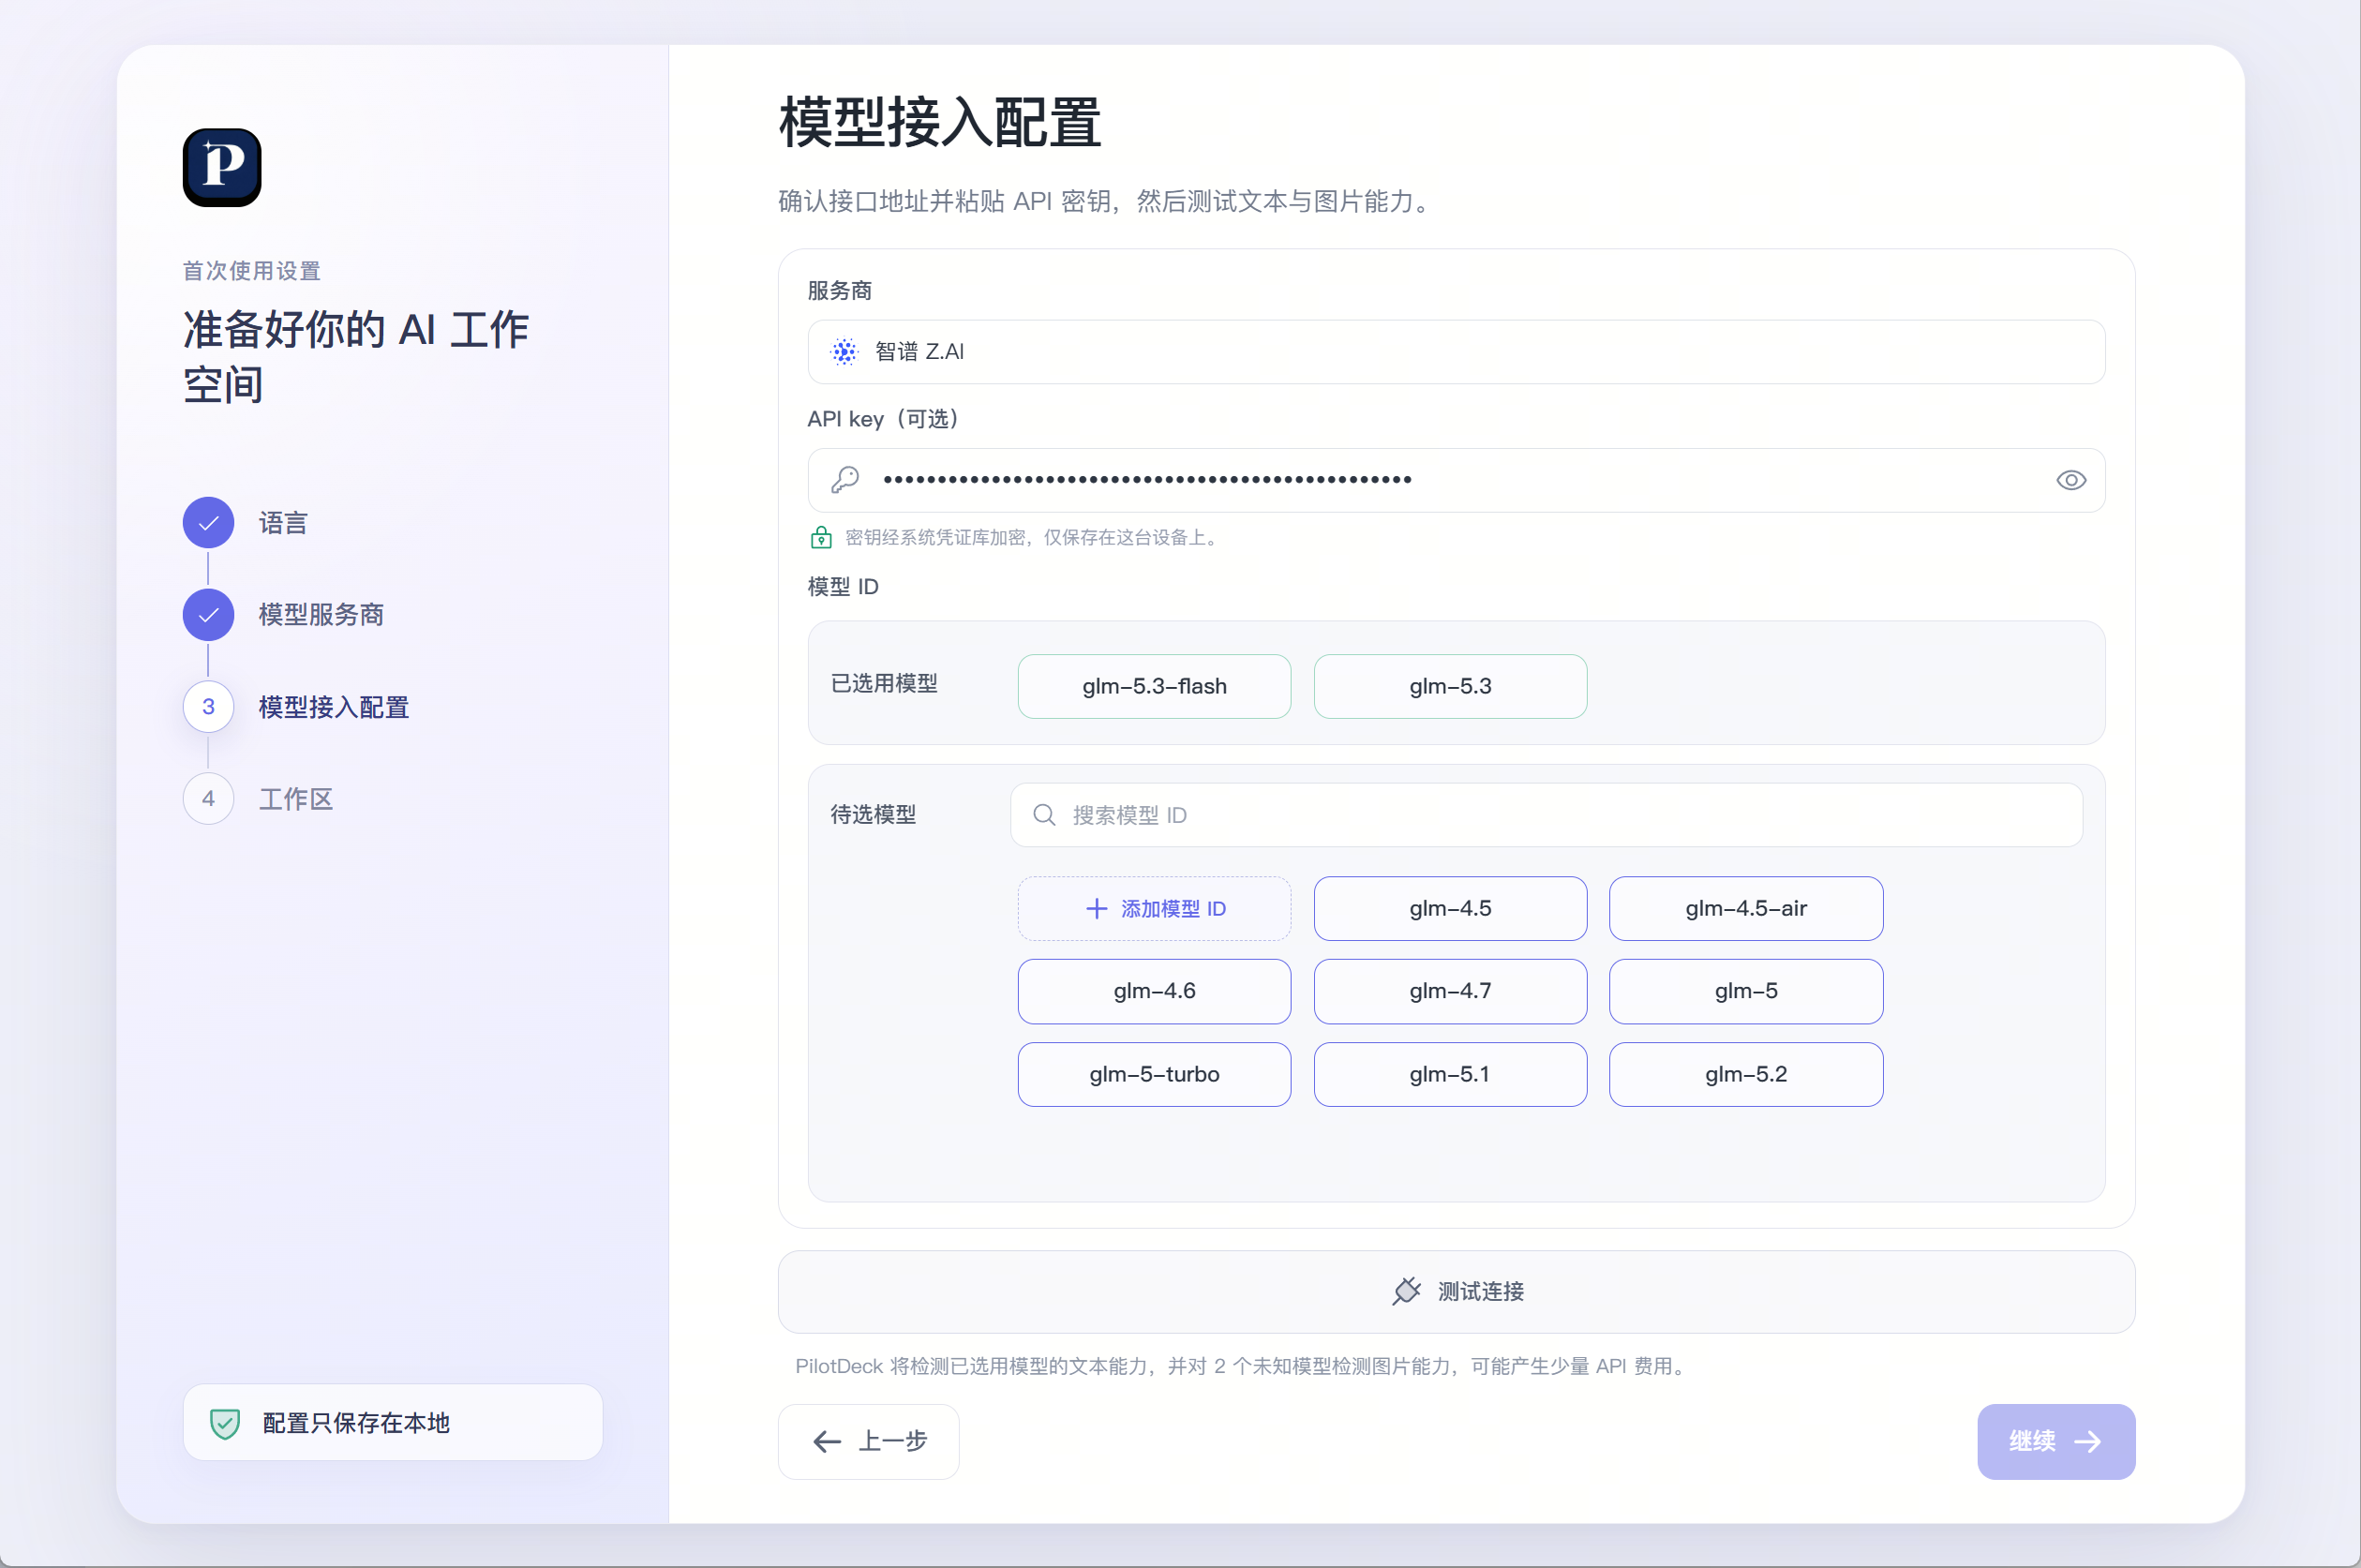Show the API key with eye icon
This screenshot has height=1568, width=2361.
2070,480
